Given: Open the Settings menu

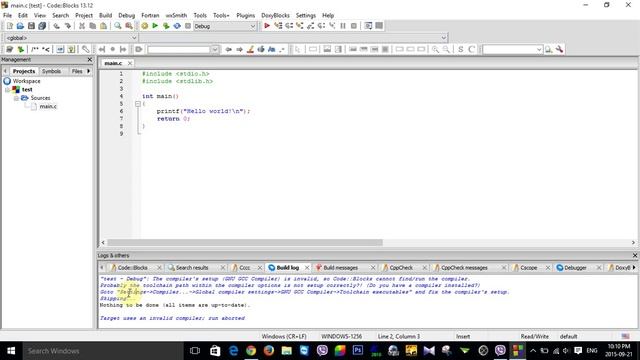Looking at the screenshot, I should point(306,15).
